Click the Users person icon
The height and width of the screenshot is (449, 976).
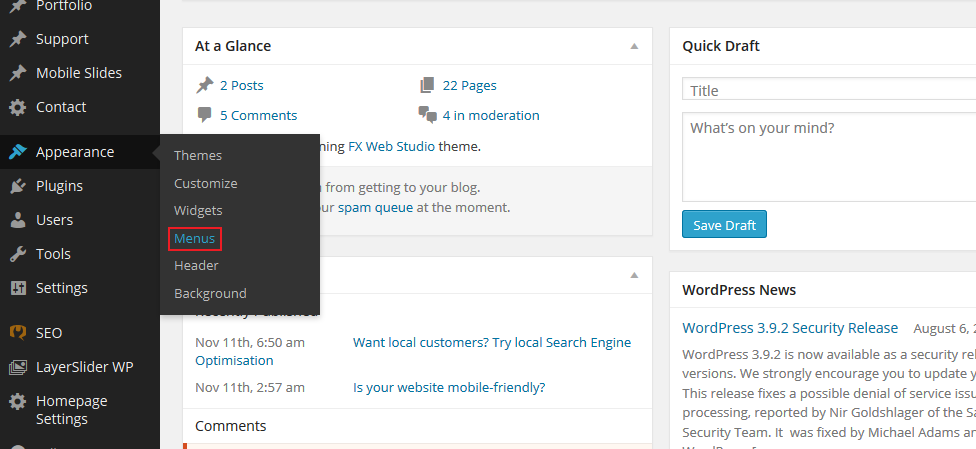click(17, 220)
